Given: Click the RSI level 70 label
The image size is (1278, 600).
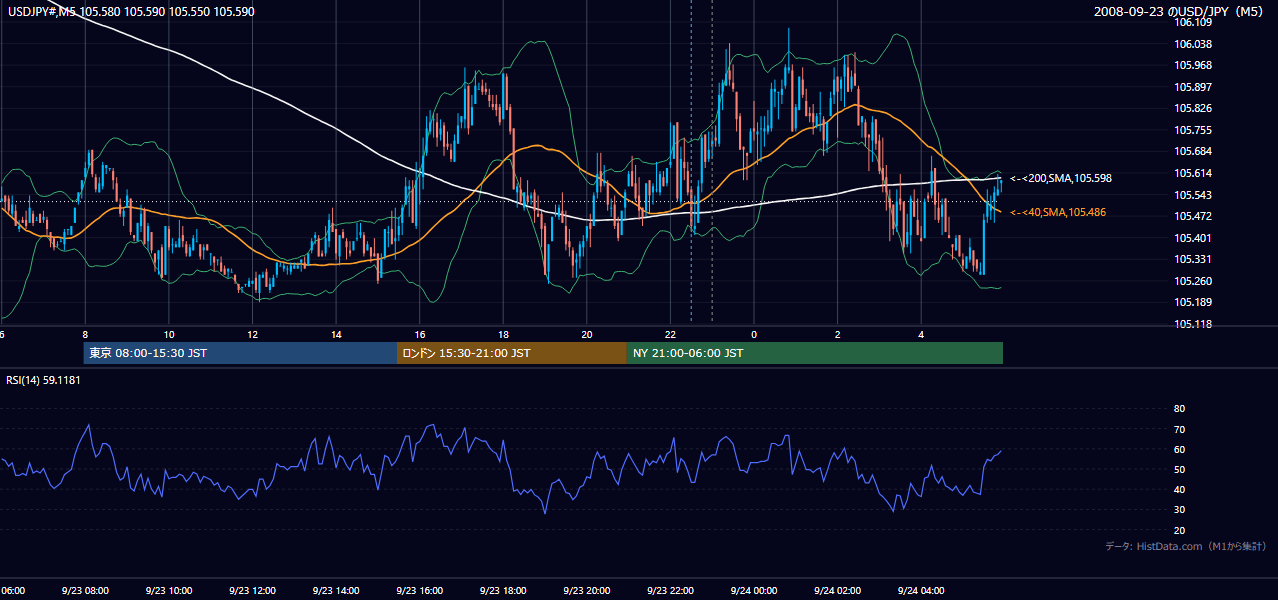Looking at the screenshot, I should tap(1179, 429).
